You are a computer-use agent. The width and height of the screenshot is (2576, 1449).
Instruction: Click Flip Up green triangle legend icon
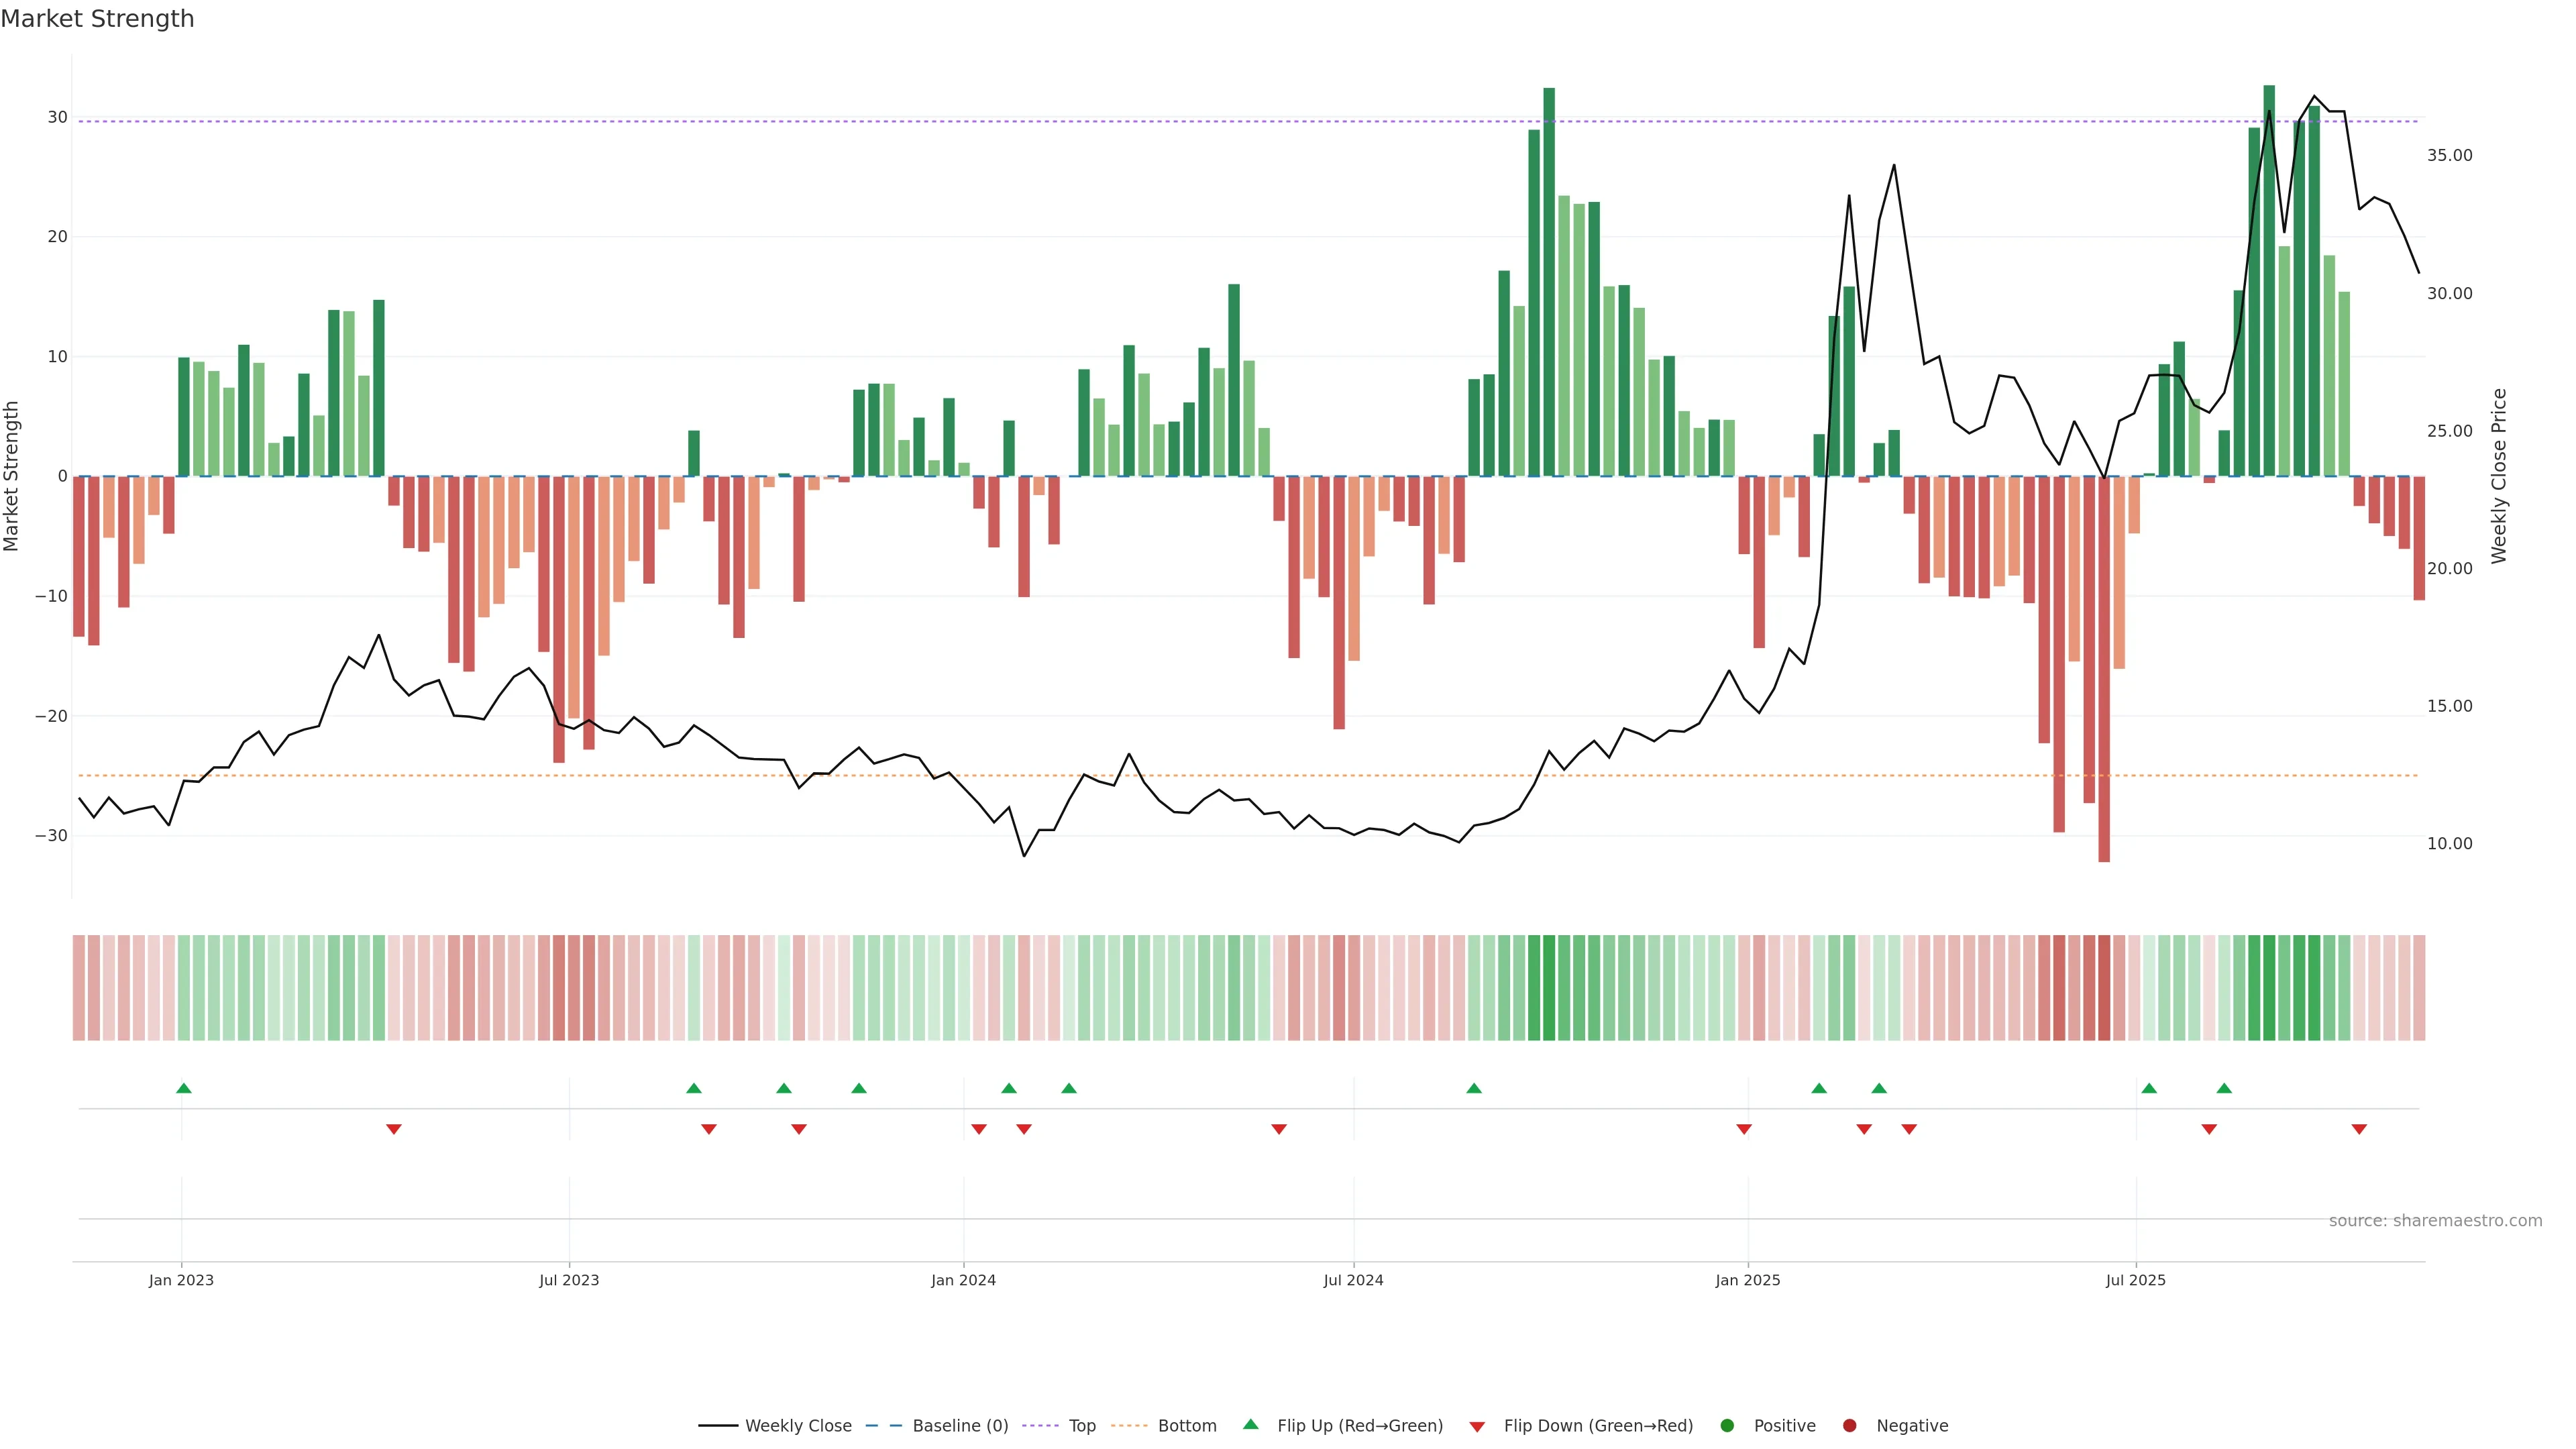(x=1250, y=1424)
